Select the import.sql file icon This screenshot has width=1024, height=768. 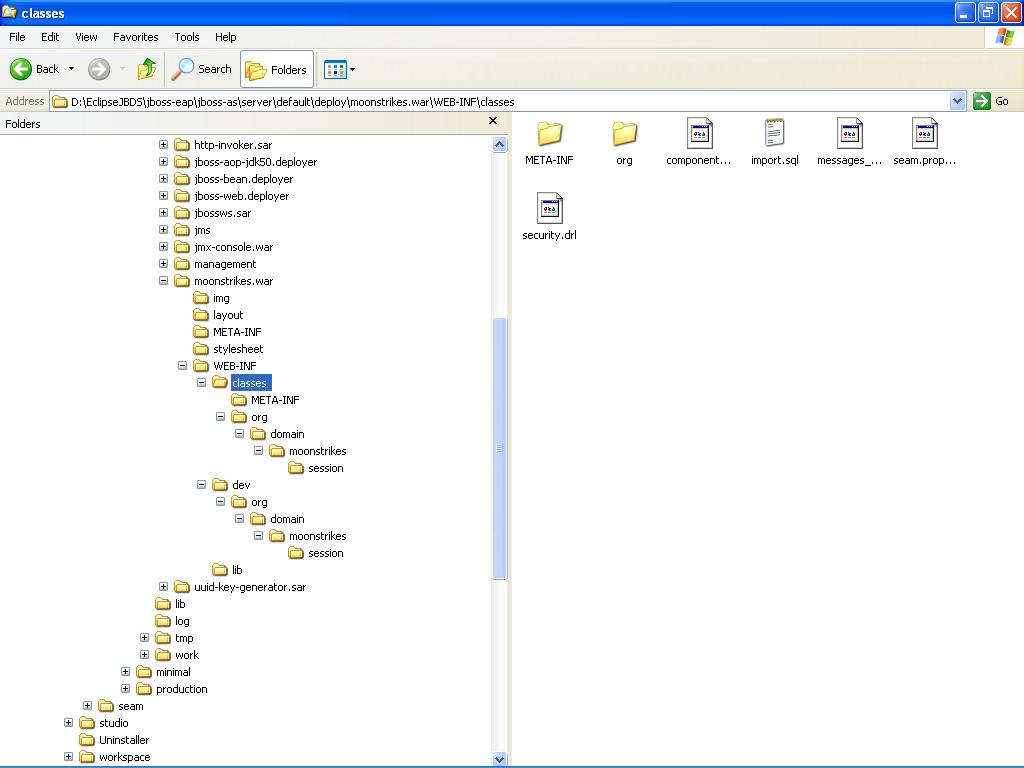775,133
